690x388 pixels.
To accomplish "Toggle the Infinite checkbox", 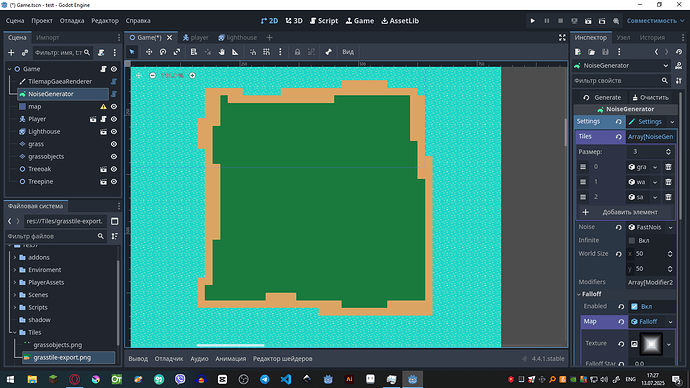I will point(632,241).
